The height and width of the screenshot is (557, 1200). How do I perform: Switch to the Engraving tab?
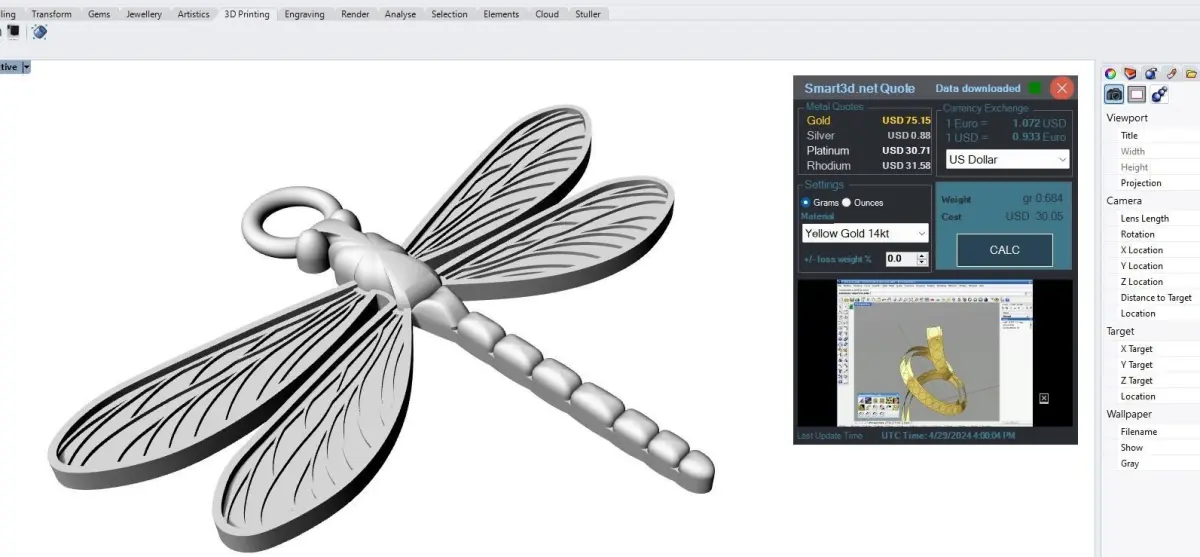[x=305, y=14]
